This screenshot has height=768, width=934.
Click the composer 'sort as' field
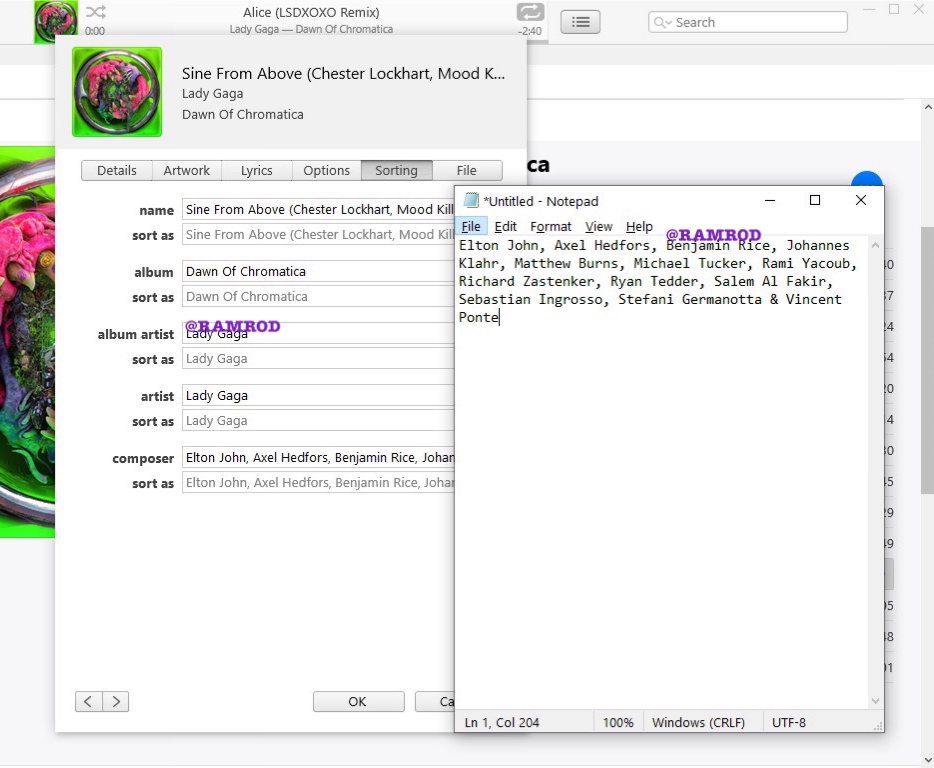pyautogui.click(x=318, y=483)
